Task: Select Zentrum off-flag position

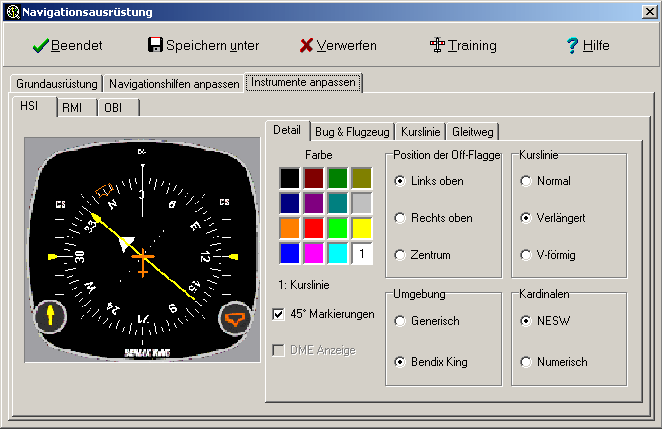Action: (423, 255)
